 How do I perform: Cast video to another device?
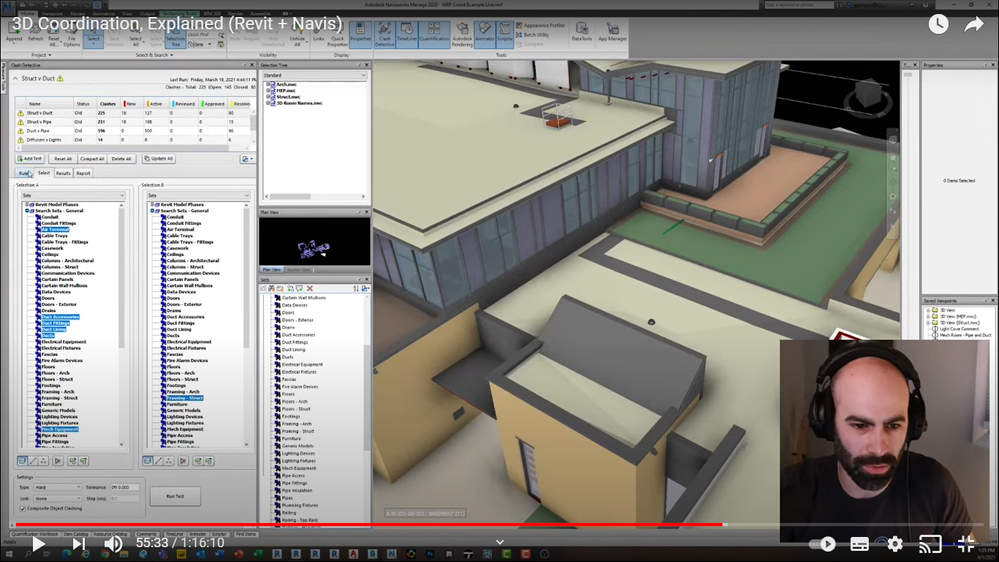(930, 544)
